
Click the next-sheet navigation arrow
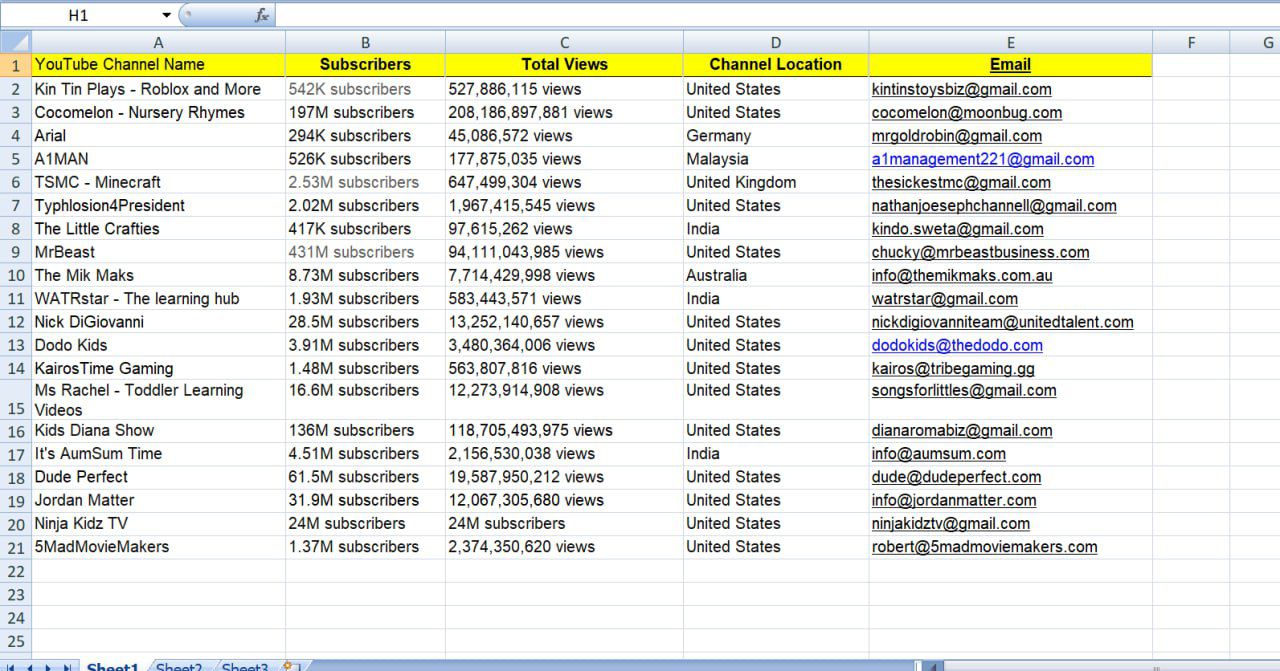48,666
